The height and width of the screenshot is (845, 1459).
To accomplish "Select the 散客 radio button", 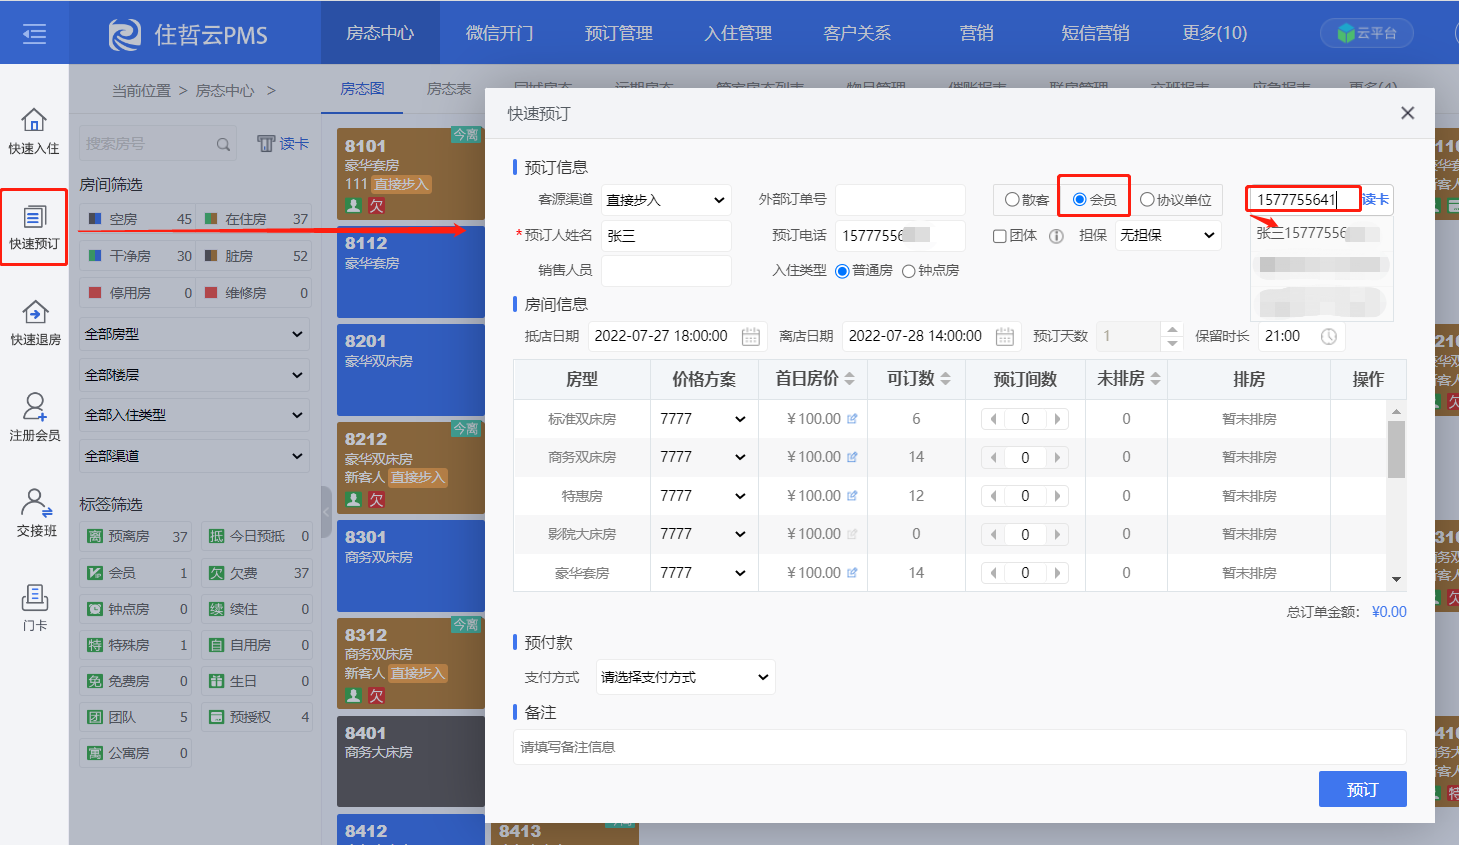I will 1012,200.
